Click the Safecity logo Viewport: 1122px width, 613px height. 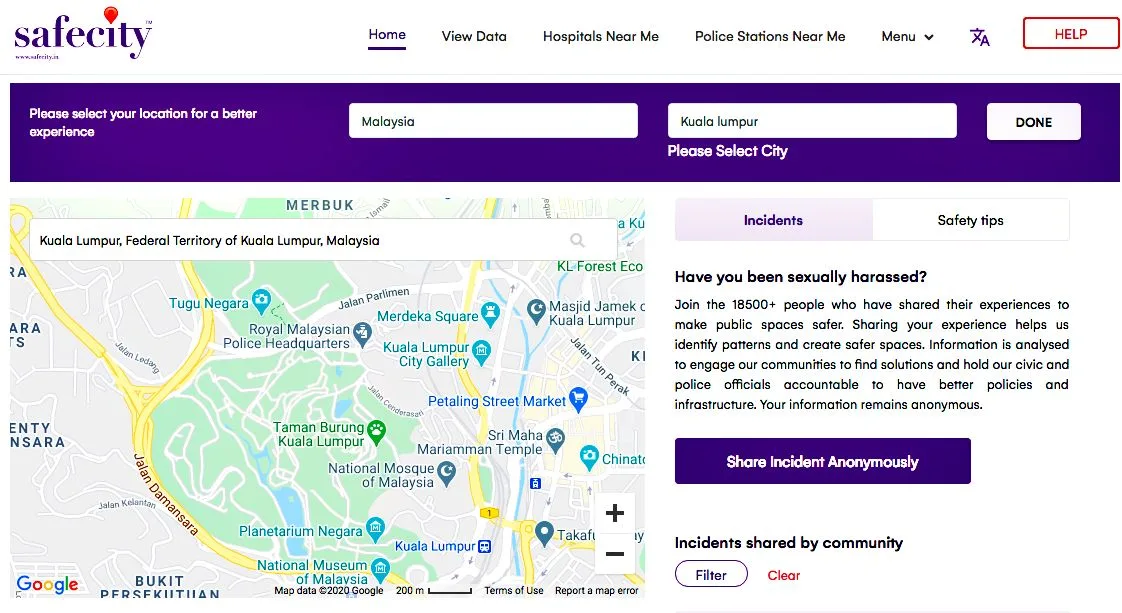(x=82, y=35)
